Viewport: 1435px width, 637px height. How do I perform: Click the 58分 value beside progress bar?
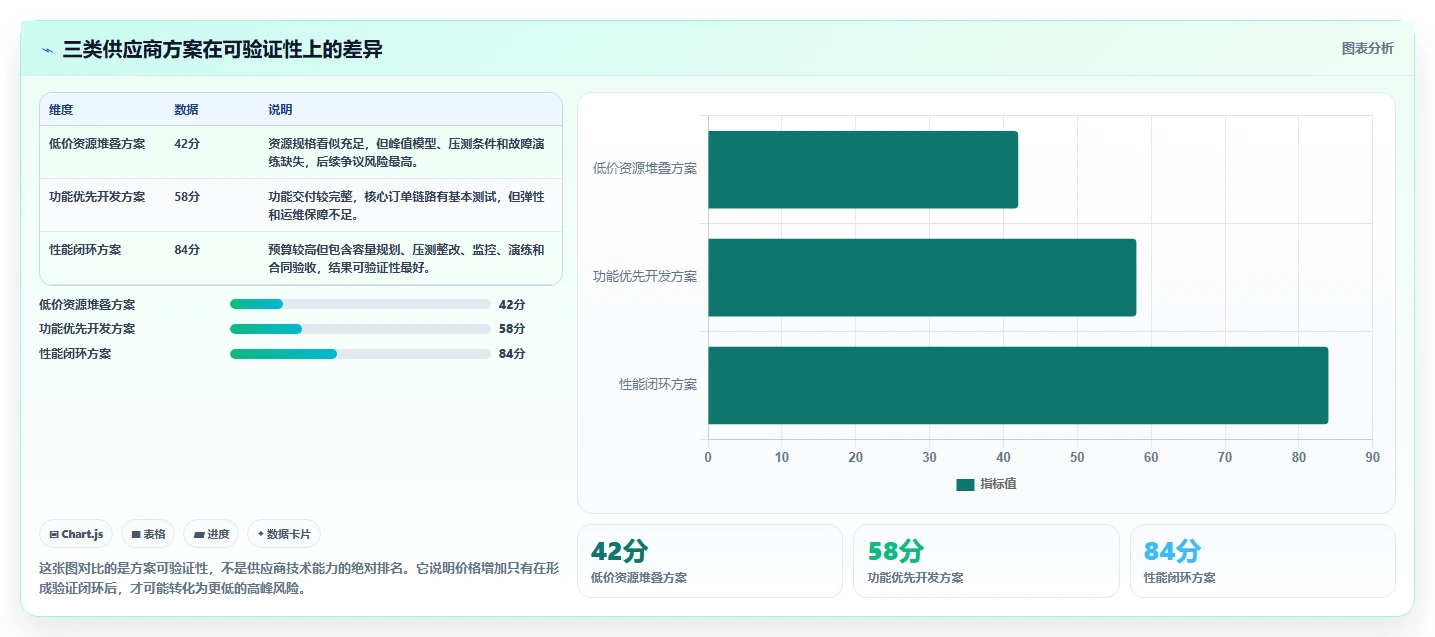pos(512,329)
